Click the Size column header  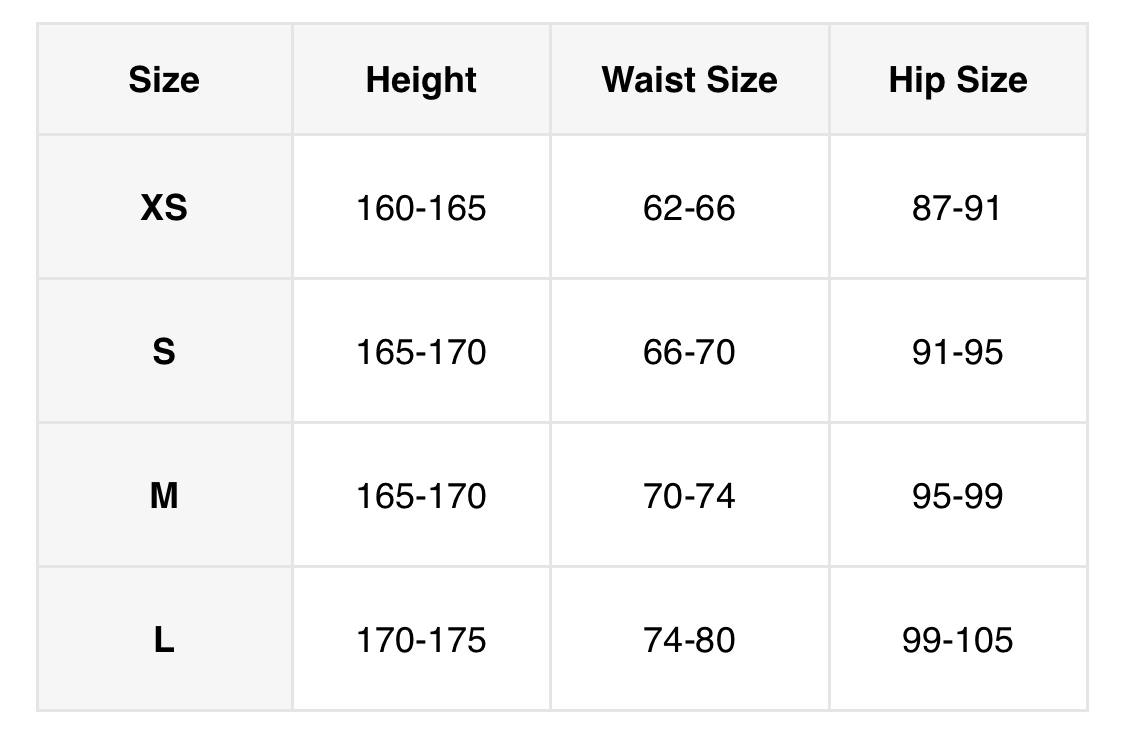click(x=164, y=80)
